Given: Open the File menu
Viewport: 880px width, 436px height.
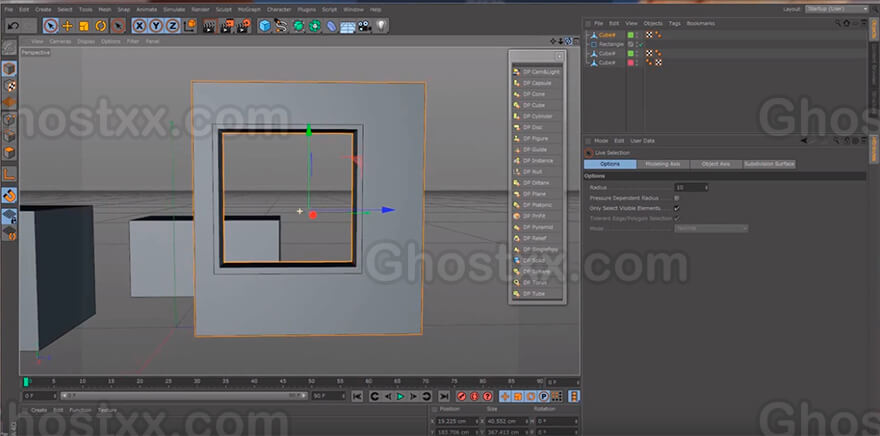Looking at the screenshot, I should pyautogui.click(x=8, y=10).
